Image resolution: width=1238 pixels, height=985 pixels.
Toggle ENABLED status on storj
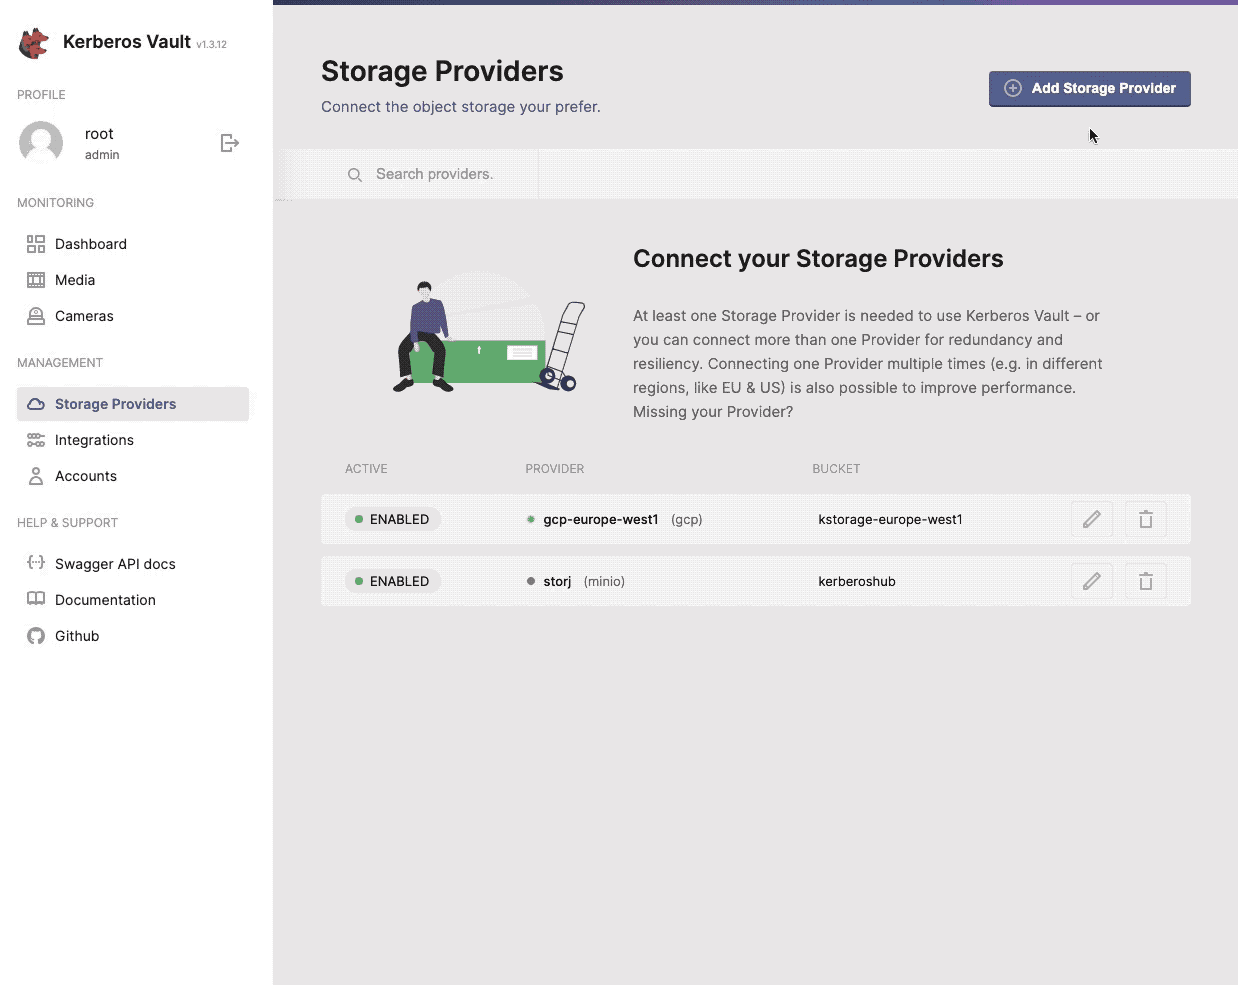pyautogui.click(x=392, y=580)
